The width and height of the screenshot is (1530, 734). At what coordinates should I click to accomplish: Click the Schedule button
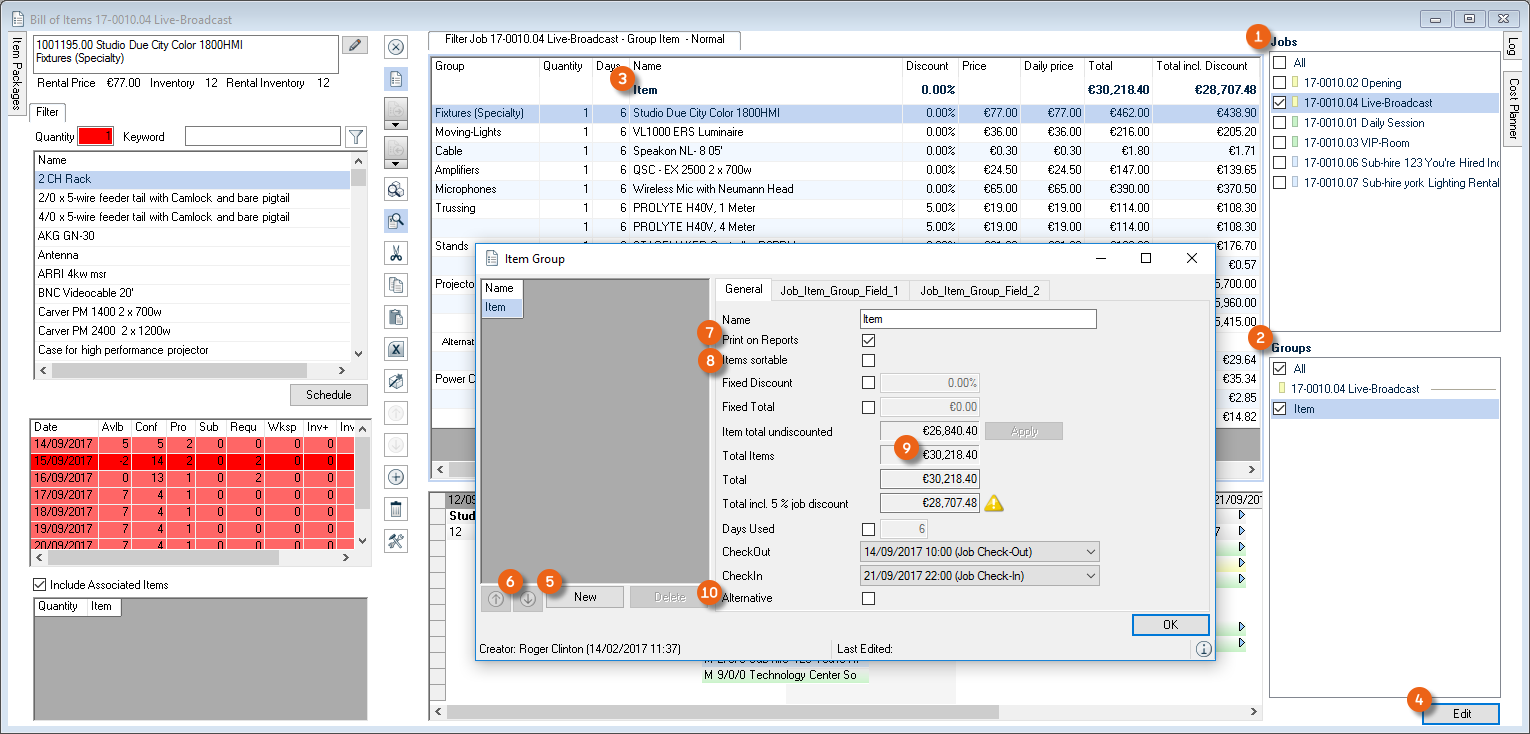tap(328, 395)
